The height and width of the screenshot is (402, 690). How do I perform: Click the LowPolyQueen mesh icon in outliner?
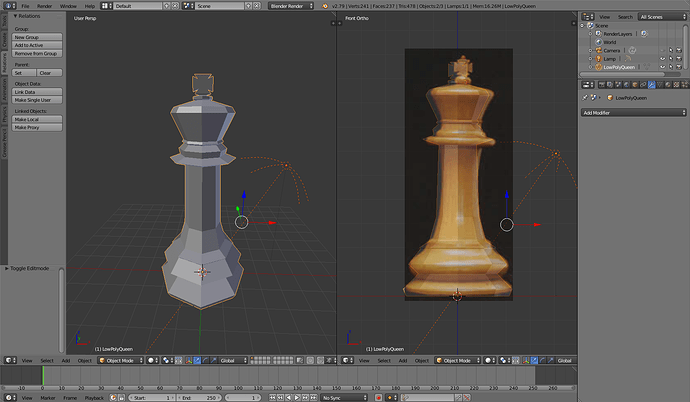pyautogui.click(x=598, y=67)
